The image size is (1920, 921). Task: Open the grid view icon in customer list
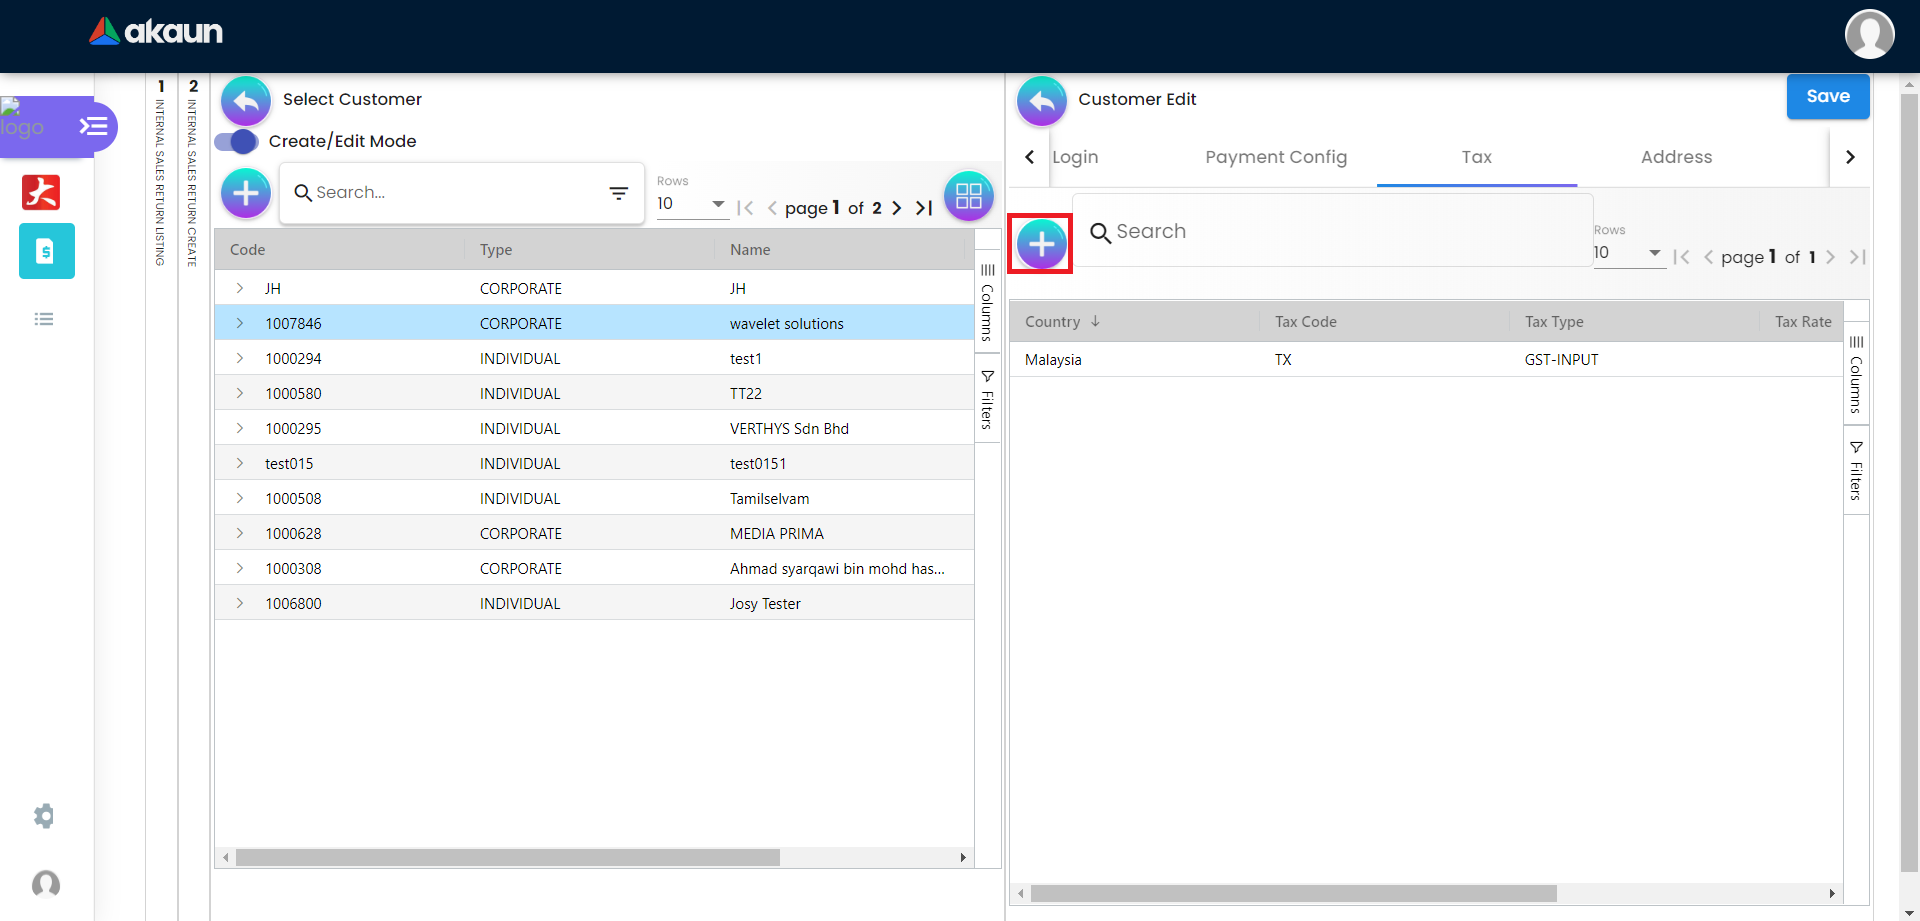pos(968,196)
